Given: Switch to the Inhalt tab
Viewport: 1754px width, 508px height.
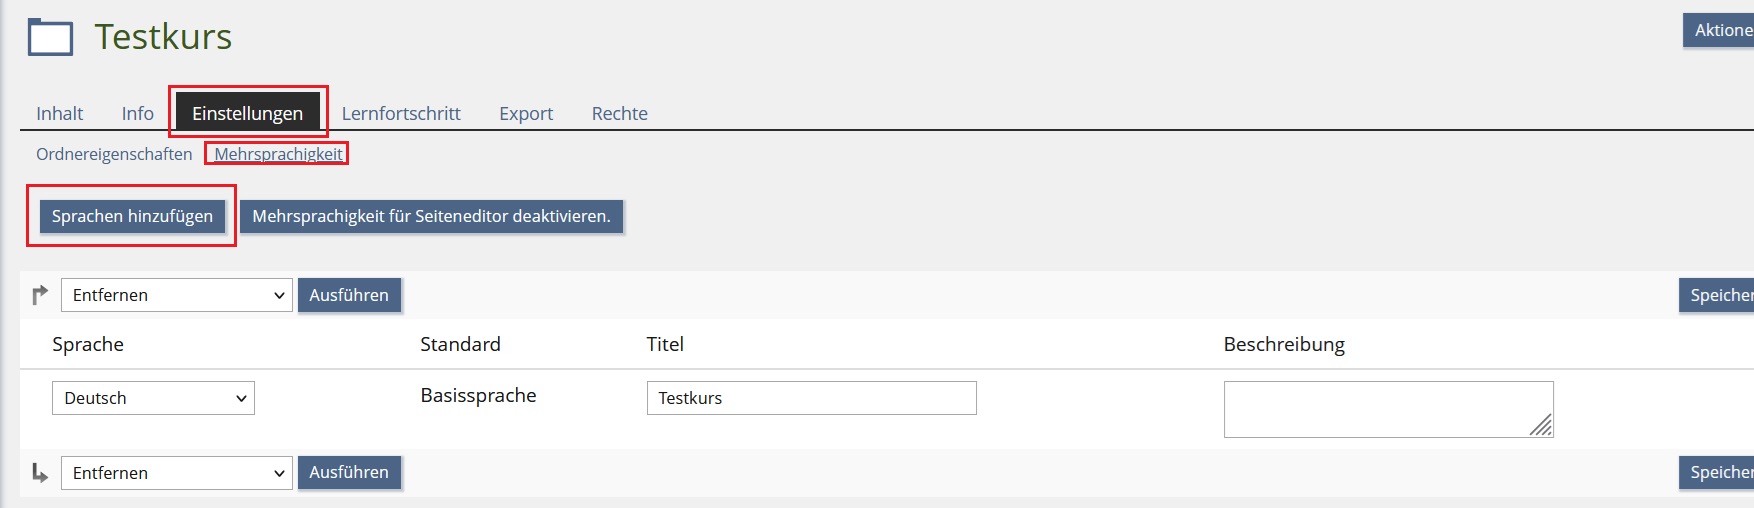Looking at the screenshot, I should pos(60,114).
